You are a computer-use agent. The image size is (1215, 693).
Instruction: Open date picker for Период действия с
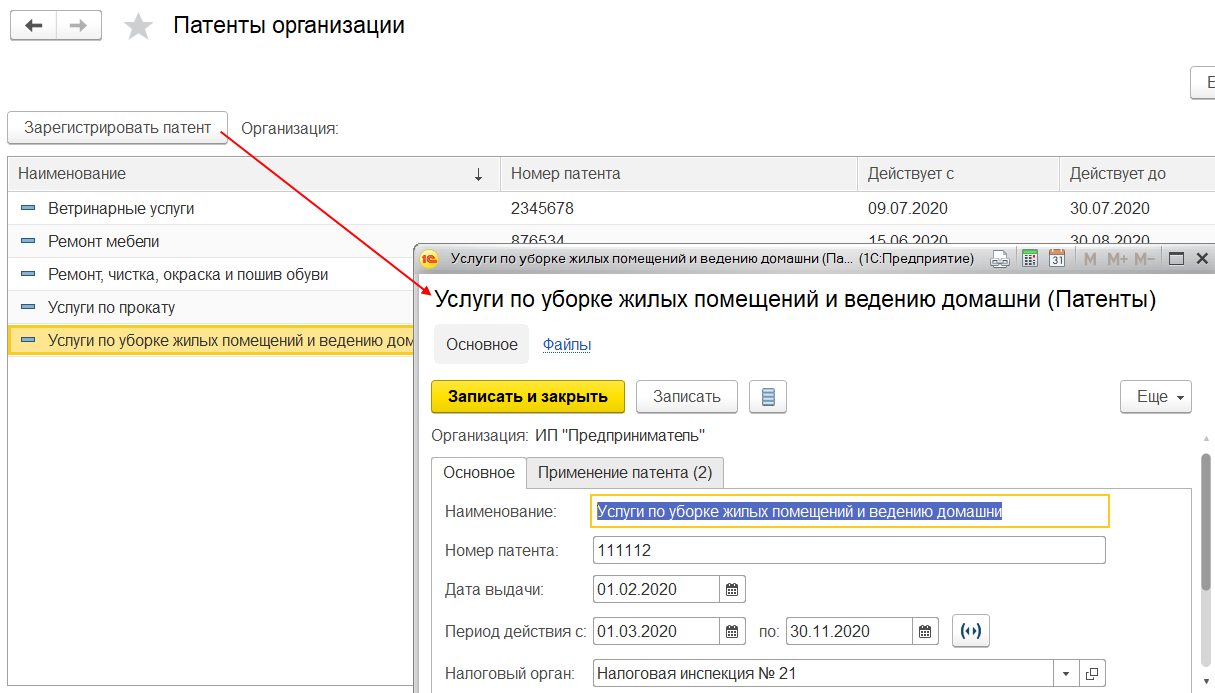pos(732,632)
